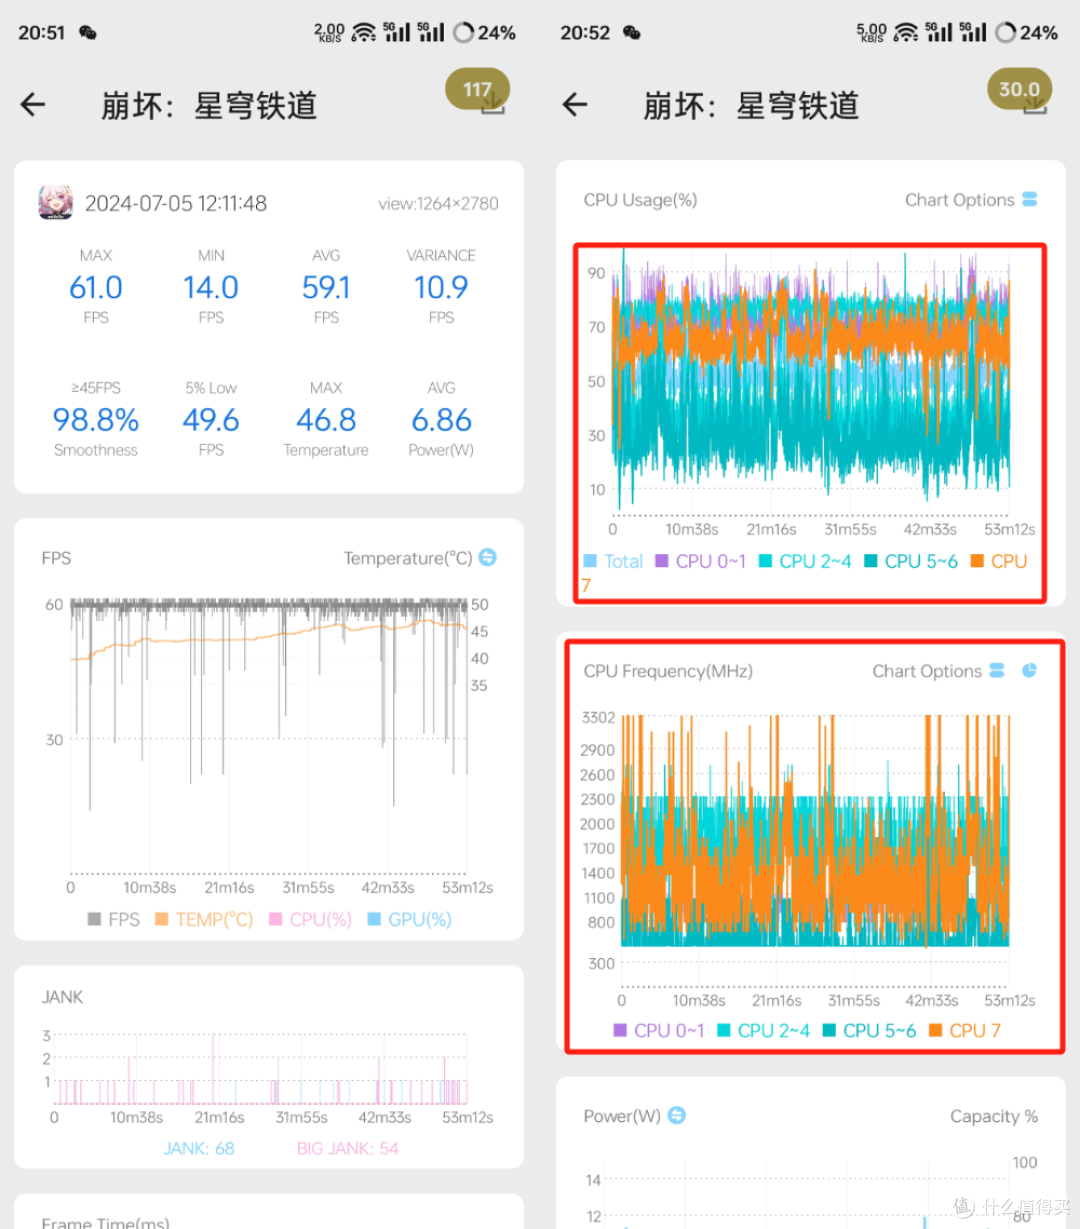Toggle CPU(%) series in FPS chart legend

coord(311,919)
